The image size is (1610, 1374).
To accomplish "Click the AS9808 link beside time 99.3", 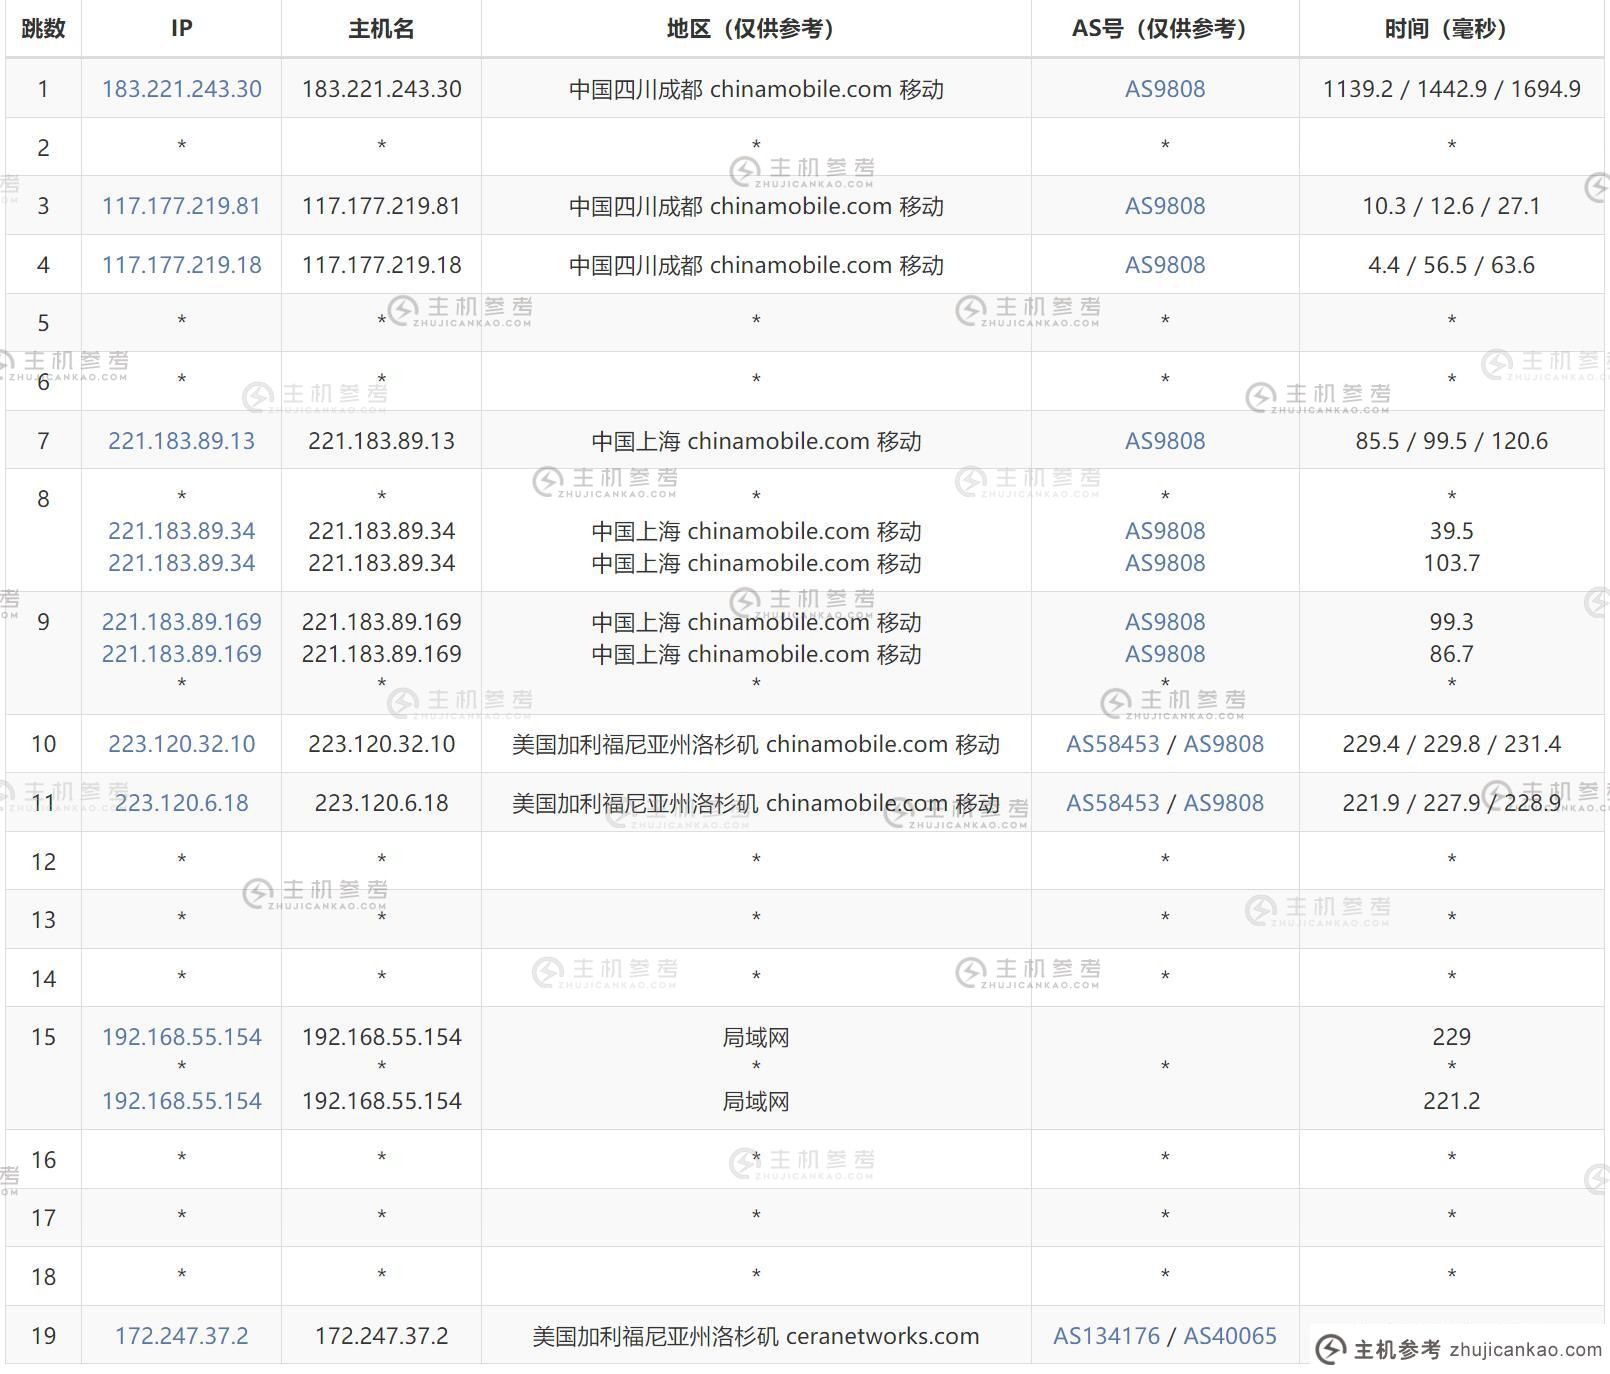I will tap(1165, 622).
